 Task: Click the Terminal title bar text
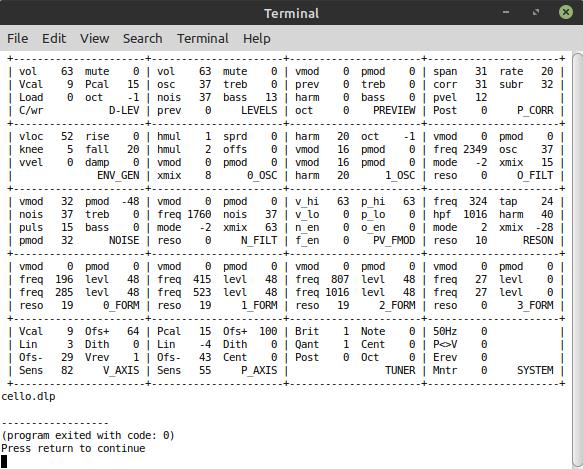click(292, 13)
